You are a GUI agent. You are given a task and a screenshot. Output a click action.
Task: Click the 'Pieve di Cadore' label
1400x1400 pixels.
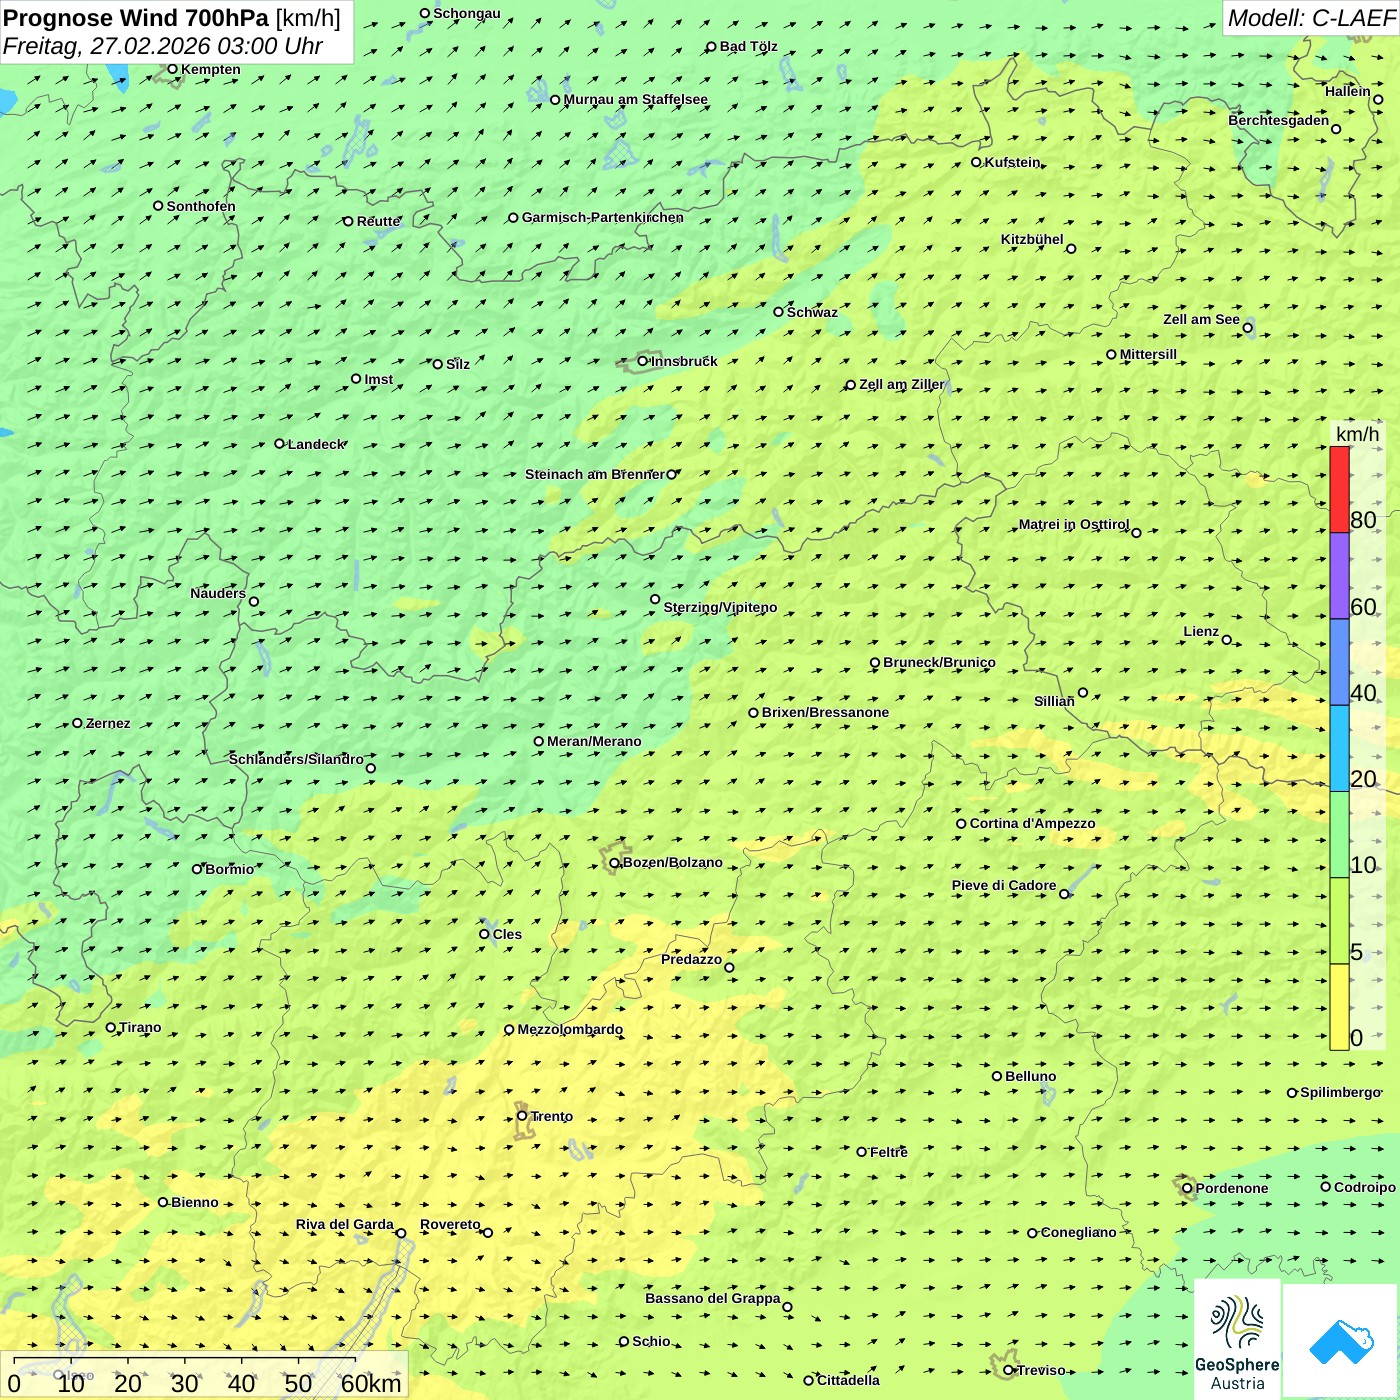1004,885
